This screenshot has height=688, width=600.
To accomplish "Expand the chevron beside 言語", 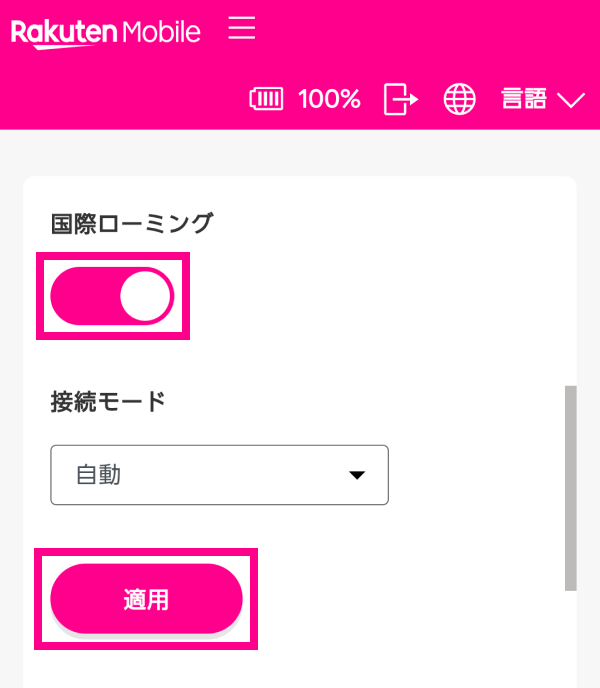I will [571, 100].
